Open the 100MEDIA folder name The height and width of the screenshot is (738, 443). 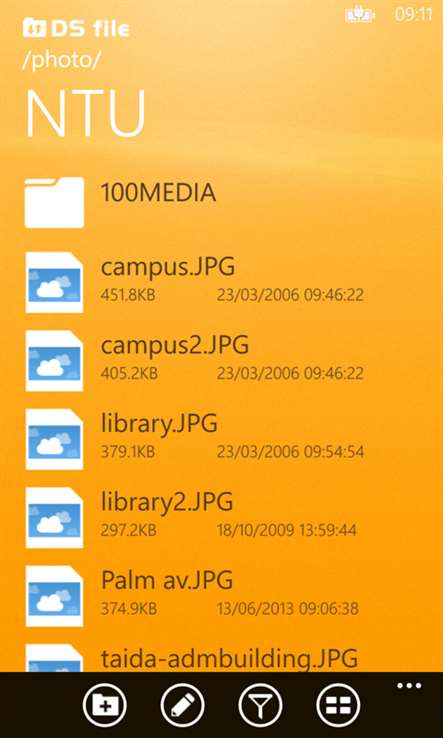(158, 193)
